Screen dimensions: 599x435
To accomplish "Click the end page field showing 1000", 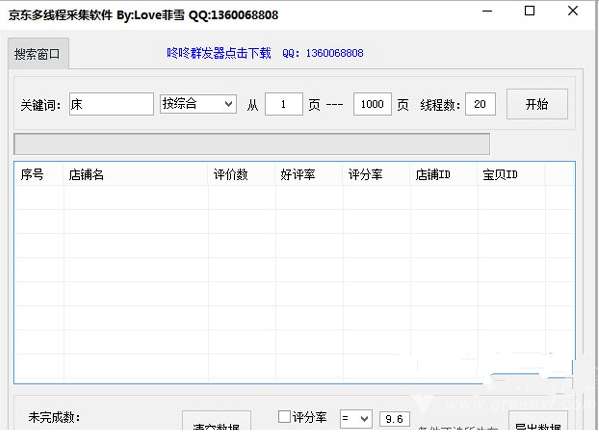I will coord(372,104).
